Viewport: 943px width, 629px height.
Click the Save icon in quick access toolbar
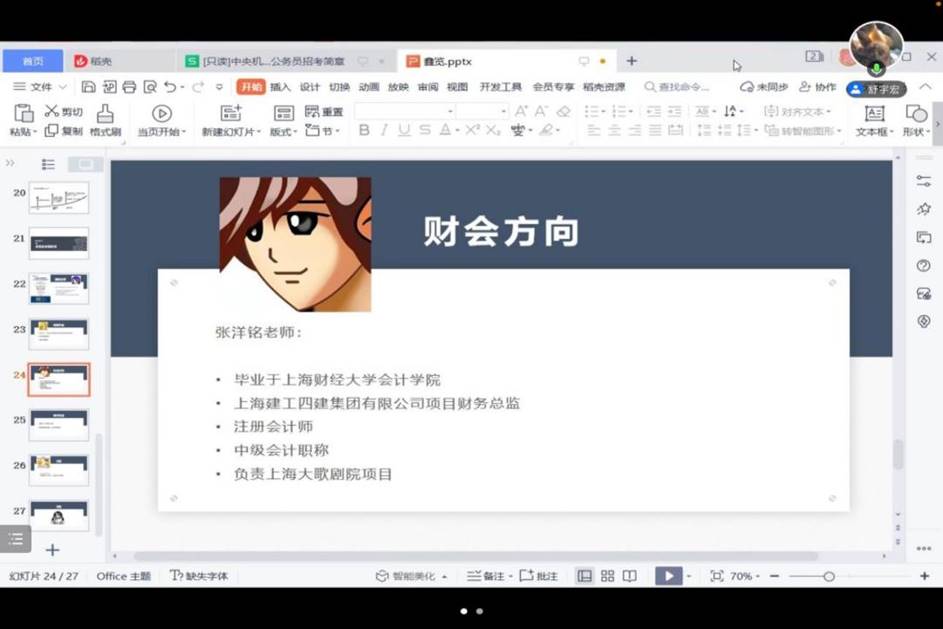pyautogui.click(x=89, y=87)
